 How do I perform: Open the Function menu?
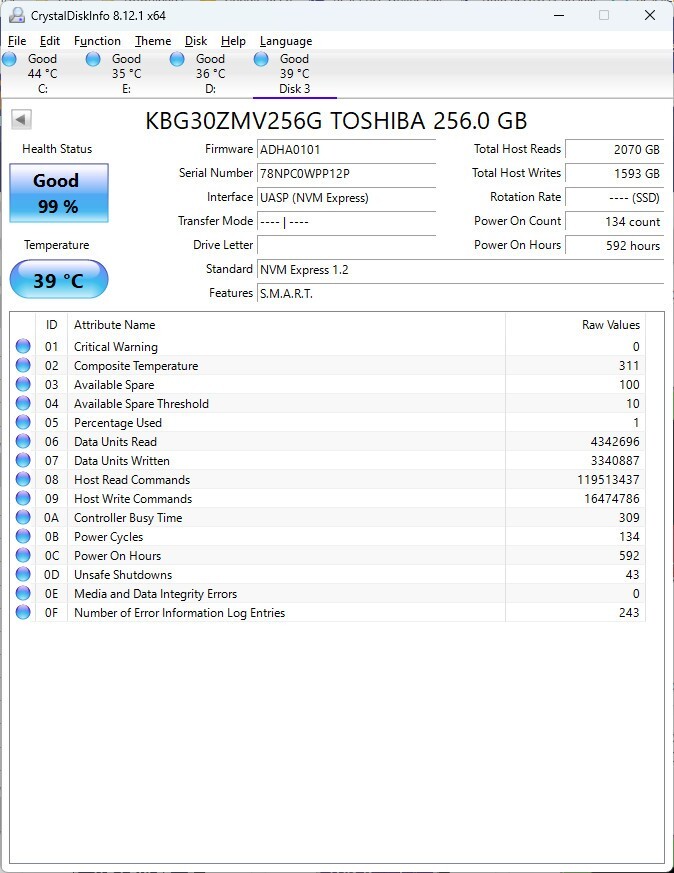[97, 41]
